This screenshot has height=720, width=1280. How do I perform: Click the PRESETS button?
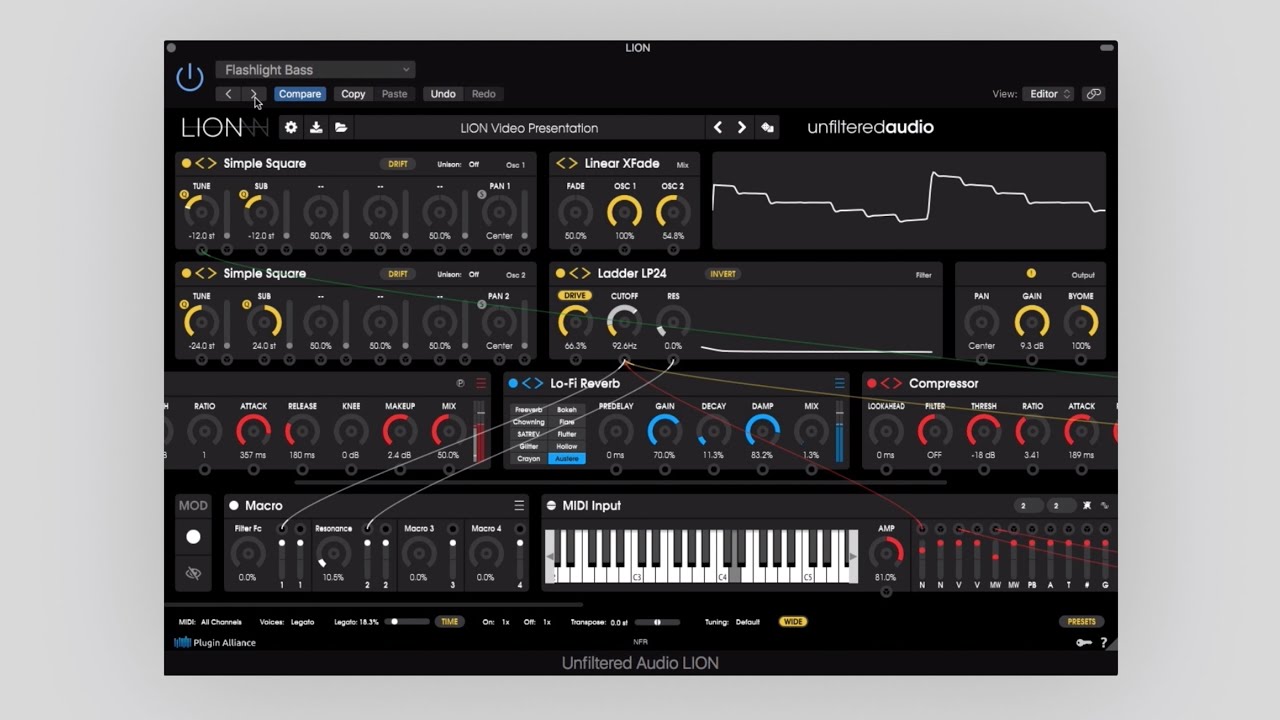[1081, 622]
